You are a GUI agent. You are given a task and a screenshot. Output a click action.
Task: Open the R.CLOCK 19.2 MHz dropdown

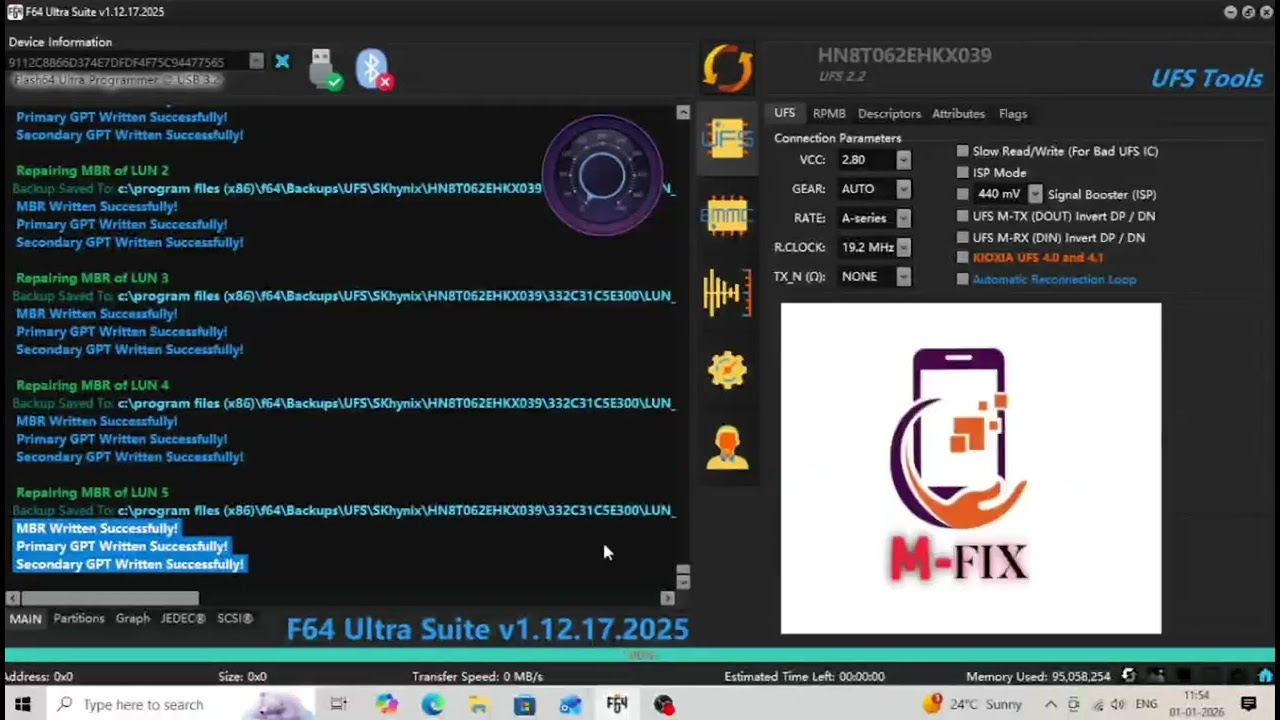(x=903, y=247)
